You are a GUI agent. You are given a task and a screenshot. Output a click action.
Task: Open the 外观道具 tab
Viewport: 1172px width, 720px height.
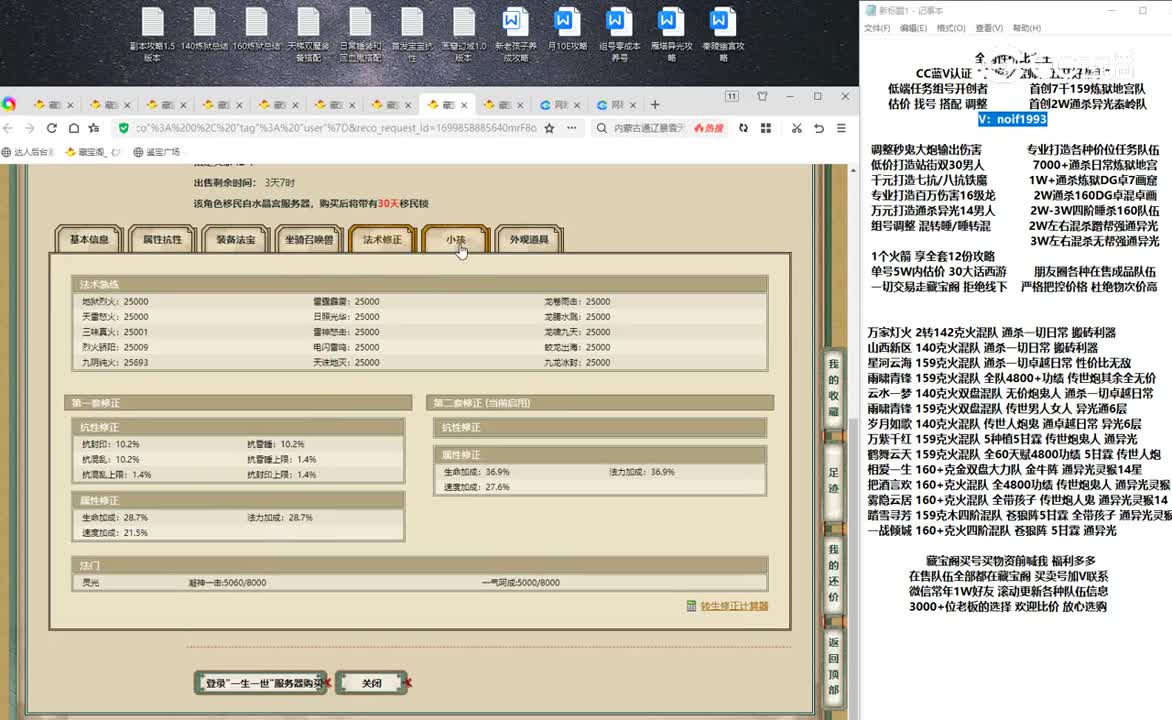(528, 239)
